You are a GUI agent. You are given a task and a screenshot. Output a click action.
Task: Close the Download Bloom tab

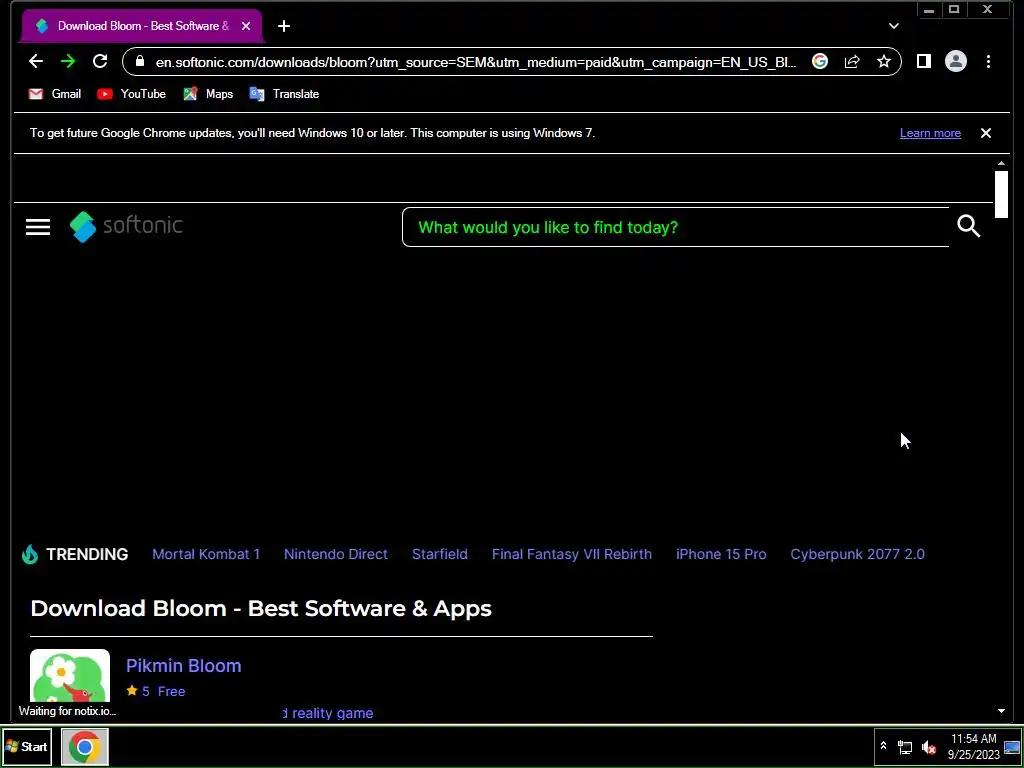point(246,26)
